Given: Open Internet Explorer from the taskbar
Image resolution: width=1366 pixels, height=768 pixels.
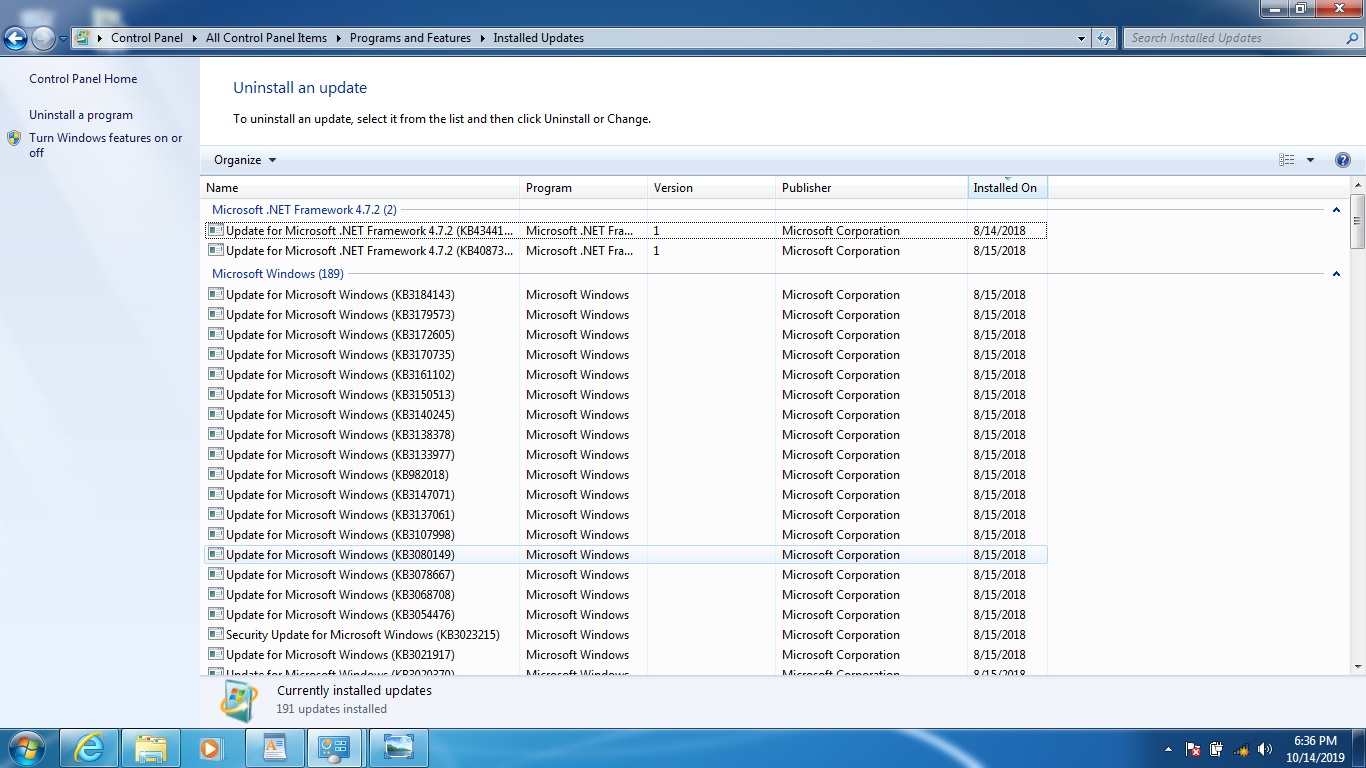Looking at the screenshot, I should (x=90, y=747).
